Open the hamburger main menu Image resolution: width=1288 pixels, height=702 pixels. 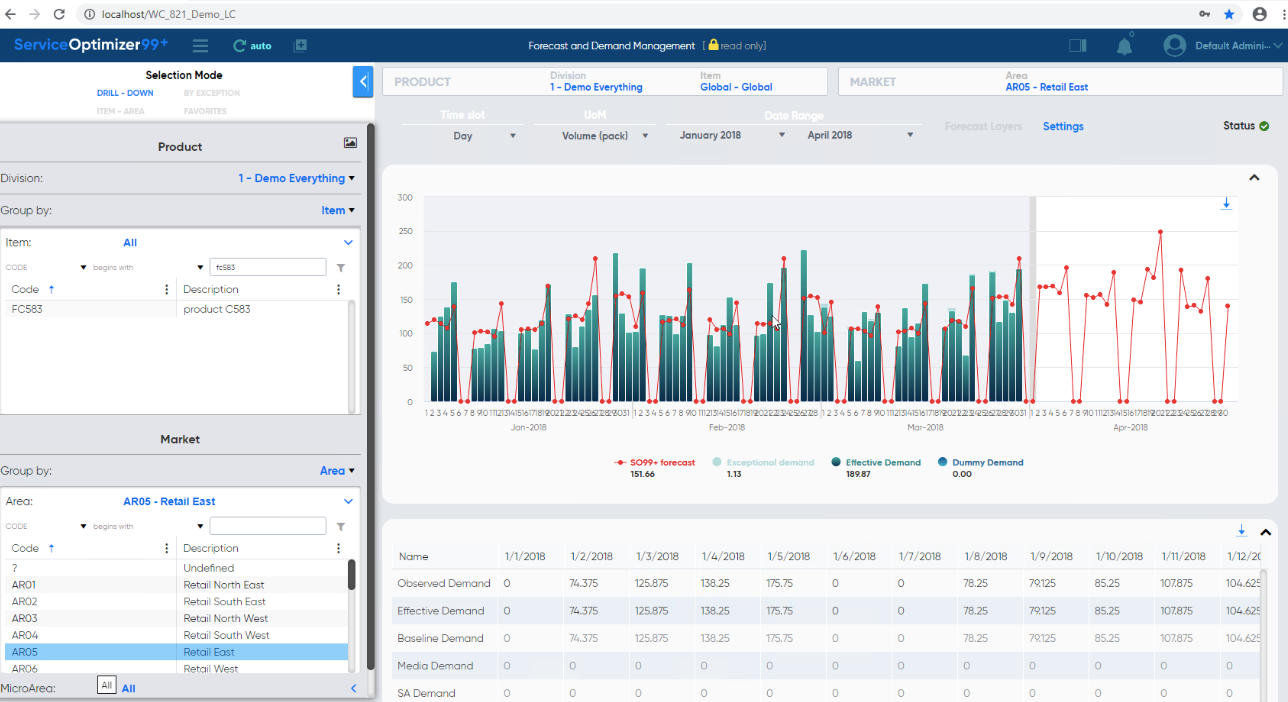(x=200, y=46)
